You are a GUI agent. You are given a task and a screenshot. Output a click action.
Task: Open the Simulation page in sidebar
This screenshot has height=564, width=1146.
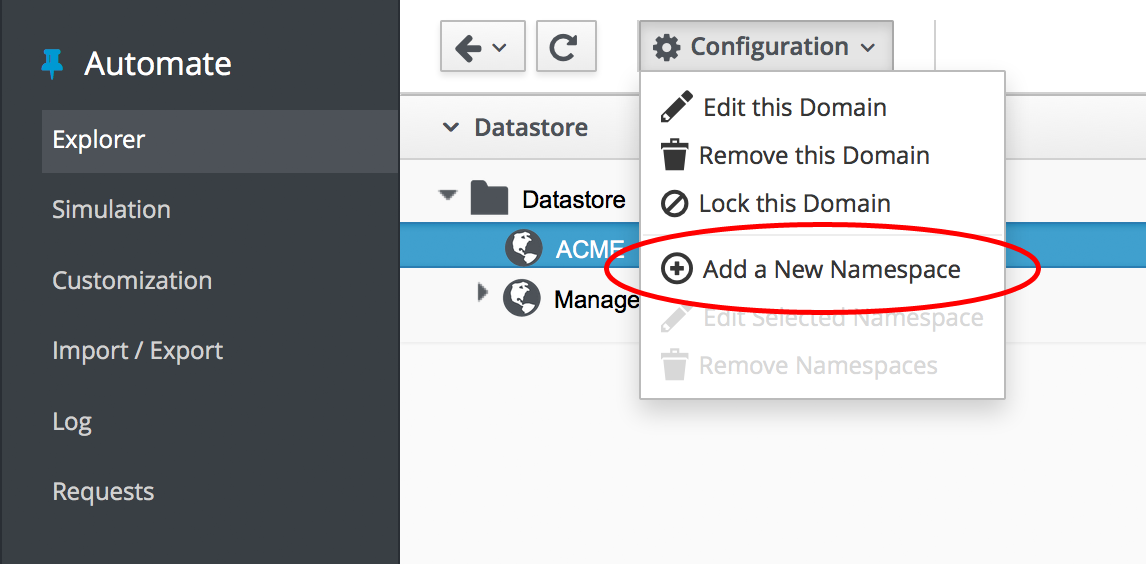click(x=111, y=210)
